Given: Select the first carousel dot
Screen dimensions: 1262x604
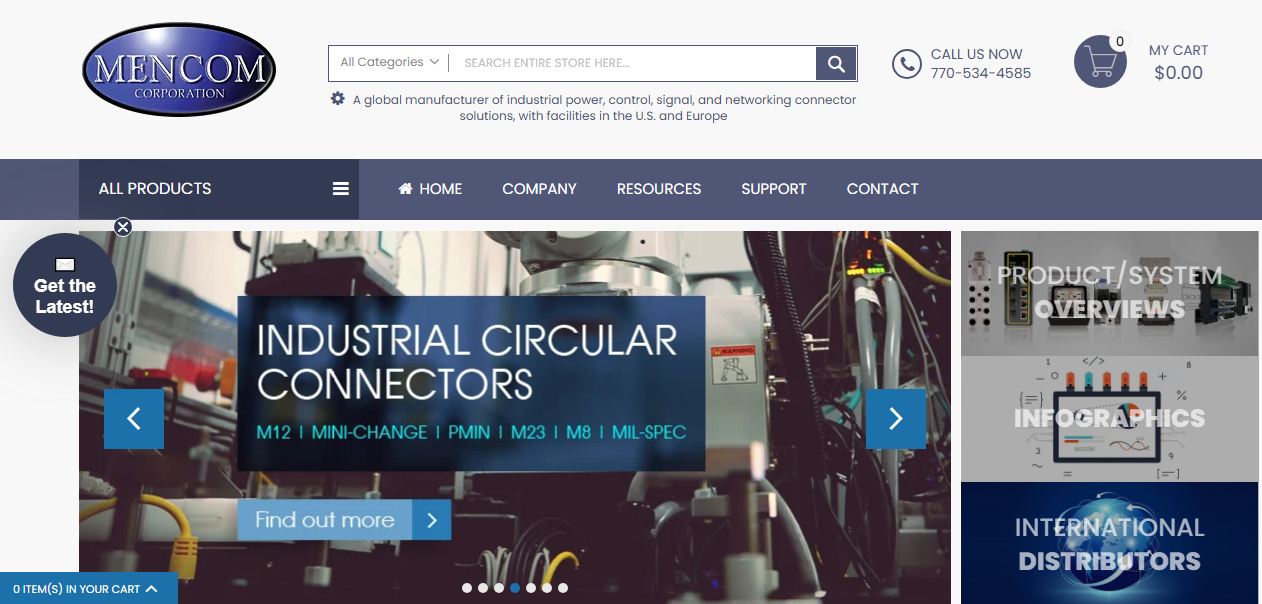Looking at the screenshot, I should 467,588.
